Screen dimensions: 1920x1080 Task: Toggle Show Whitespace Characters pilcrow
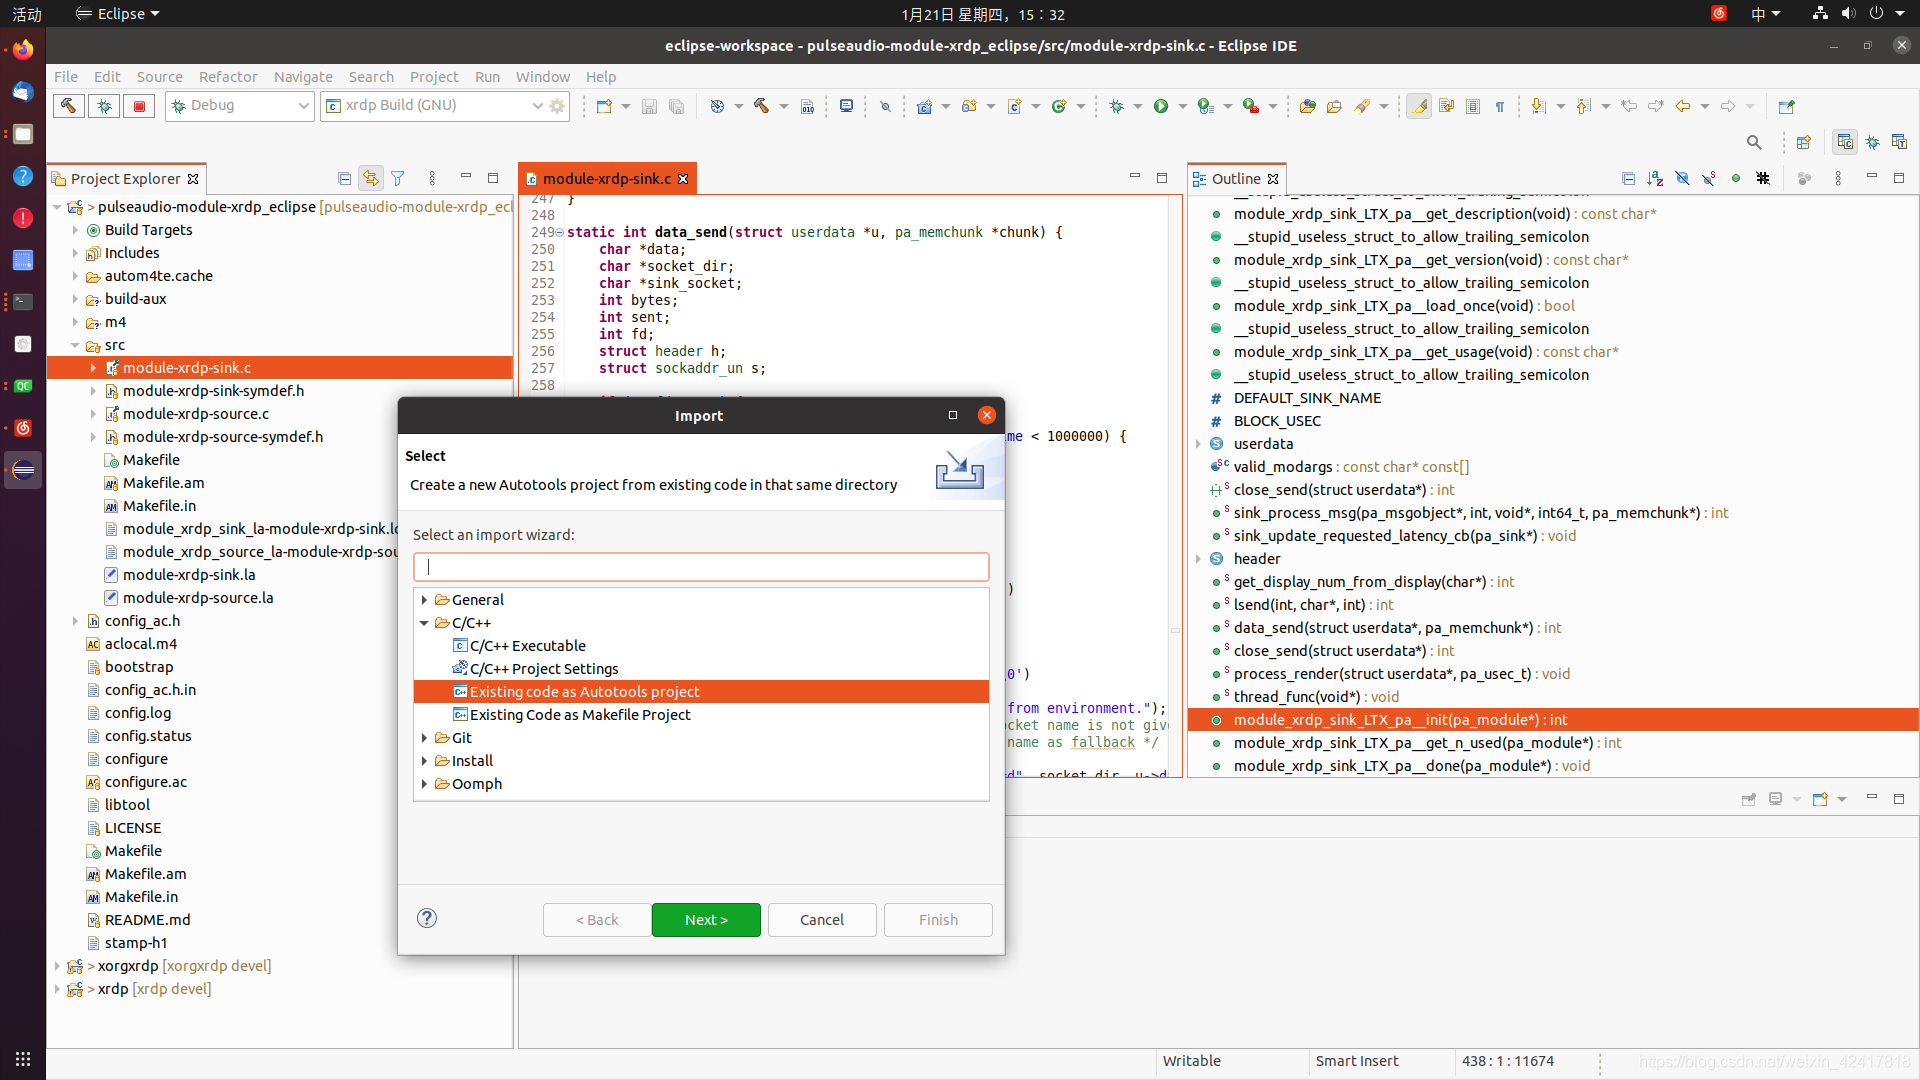pyautogui.click(x=1500, y=106)
